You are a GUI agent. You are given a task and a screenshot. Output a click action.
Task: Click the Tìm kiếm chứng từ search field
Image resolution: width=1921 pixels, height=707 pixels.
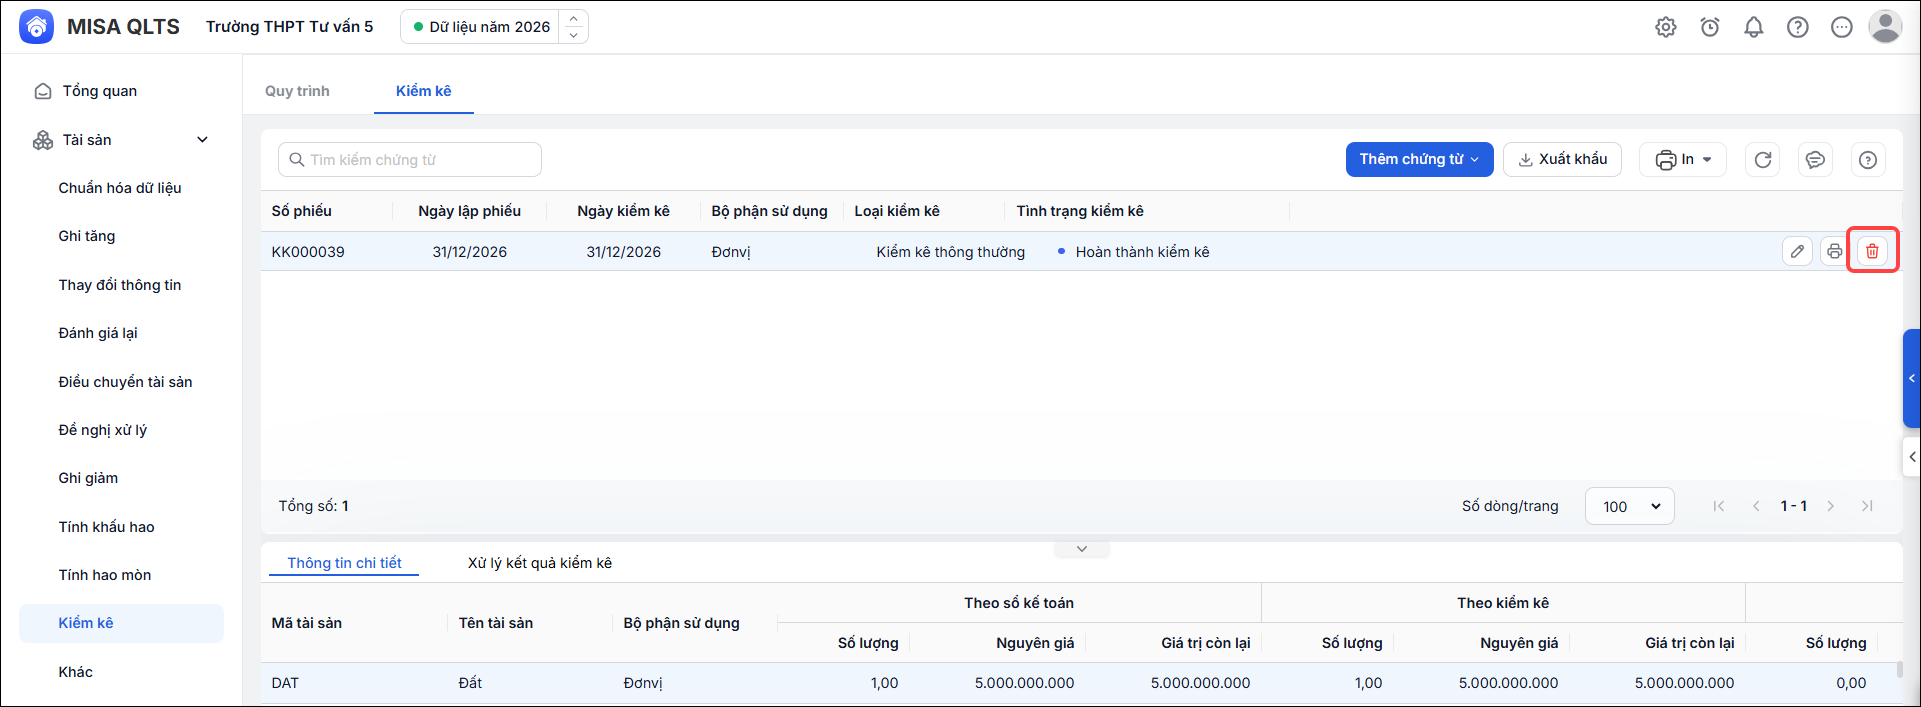click(410, 160)
